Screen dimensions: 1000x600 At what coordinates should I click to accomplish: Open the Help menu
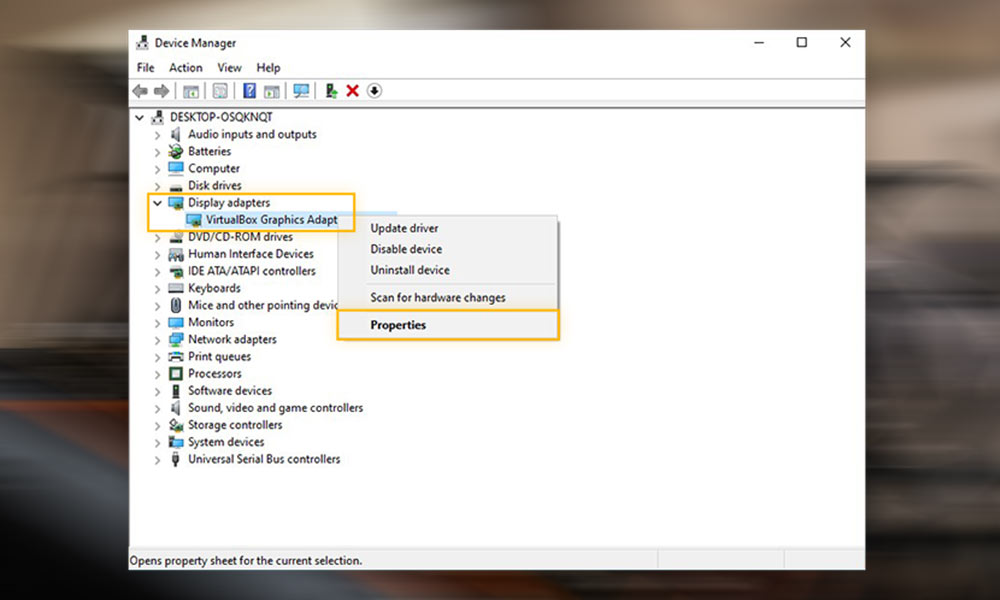point(268,68)
